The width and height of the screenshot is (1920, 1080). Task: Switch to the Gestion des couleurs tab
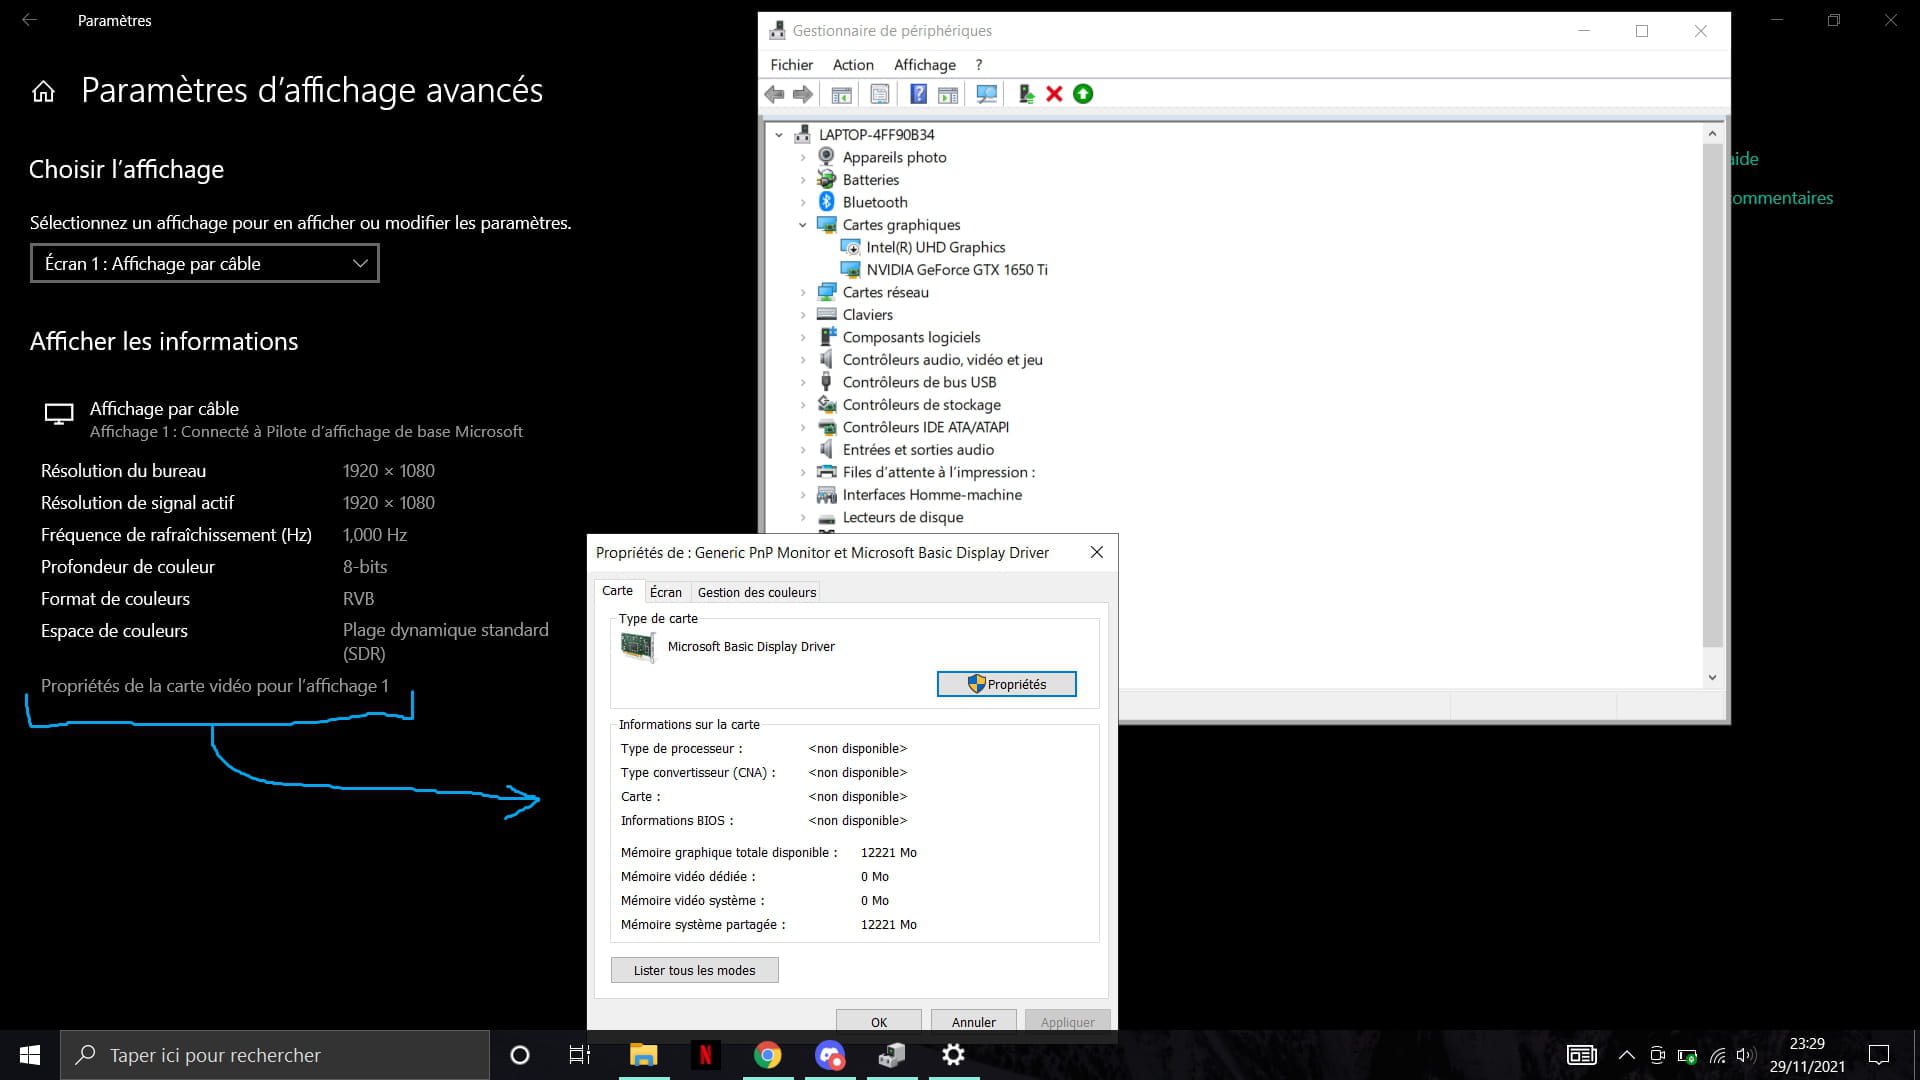click(x=757, y=592)
